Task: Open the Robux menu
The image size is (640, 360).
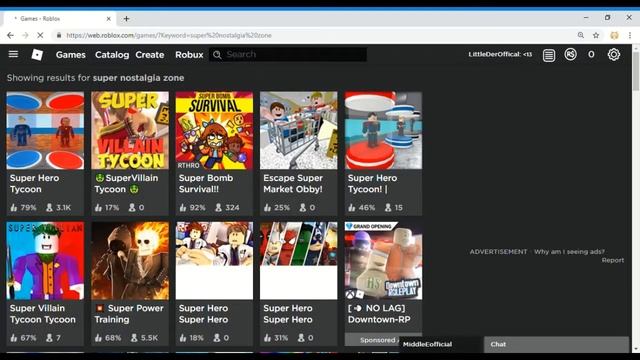Action: point(189,55)
